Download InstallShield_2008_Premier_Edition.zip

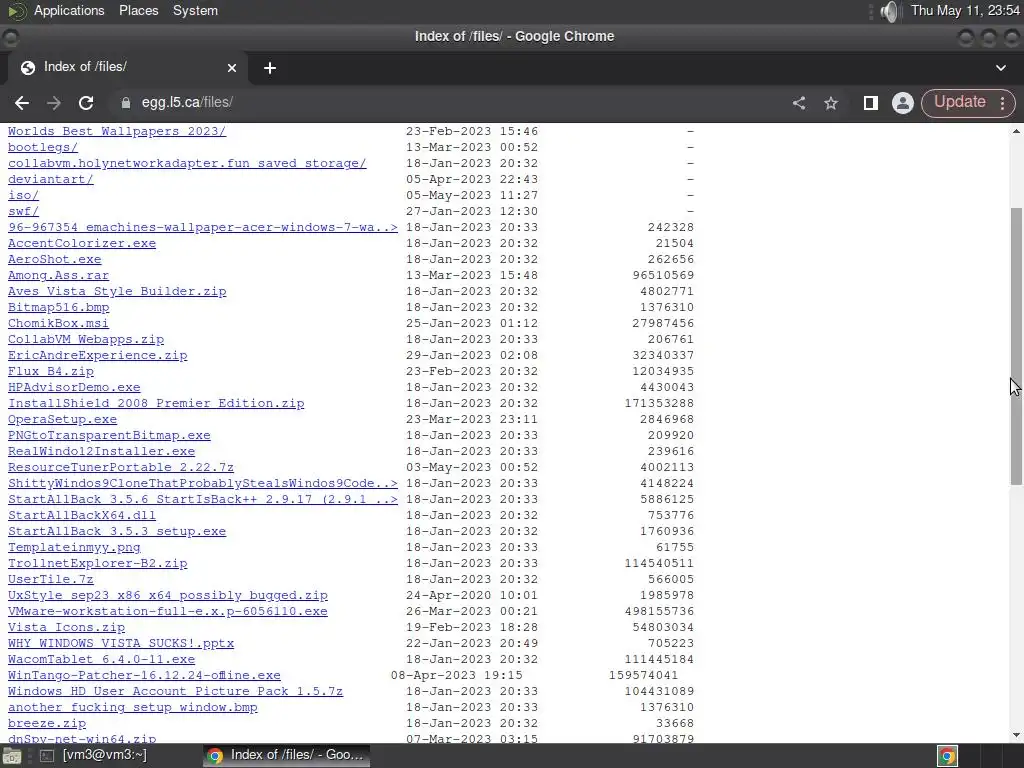(156, 404)
